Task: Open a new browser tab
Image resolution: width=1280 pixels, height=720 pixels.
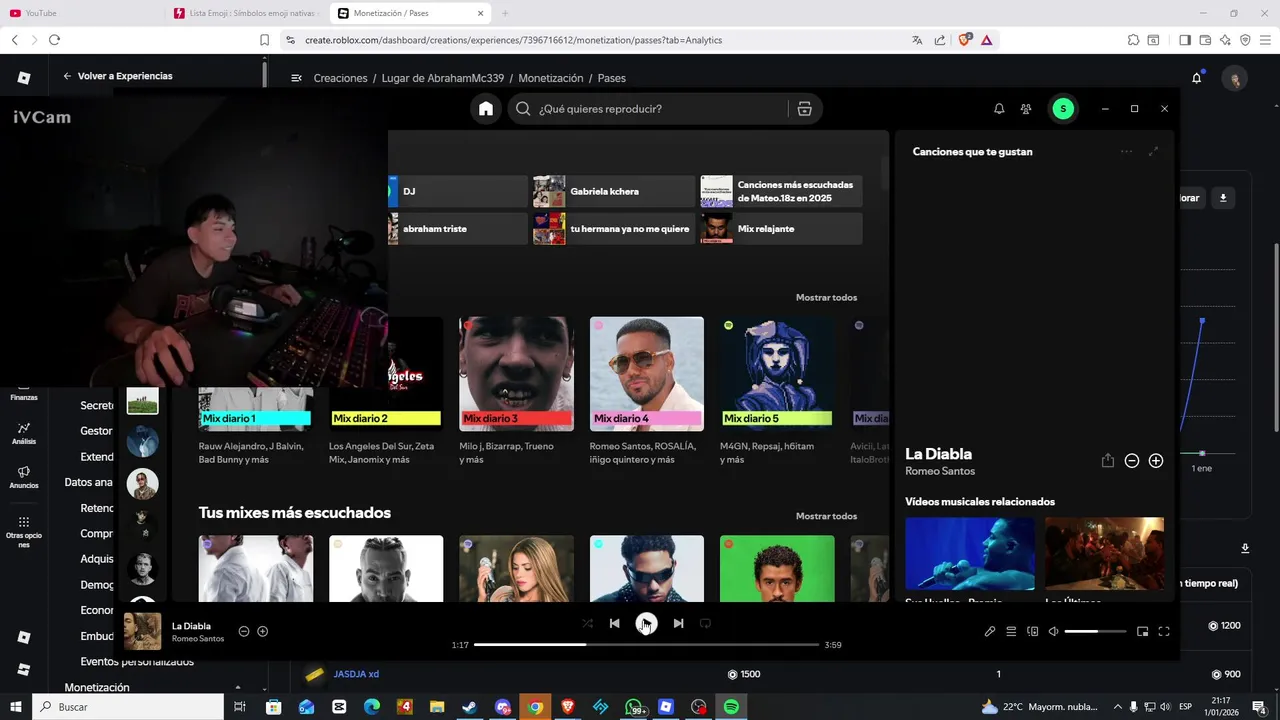Action: pyautogui.click(x=505, y=13)
